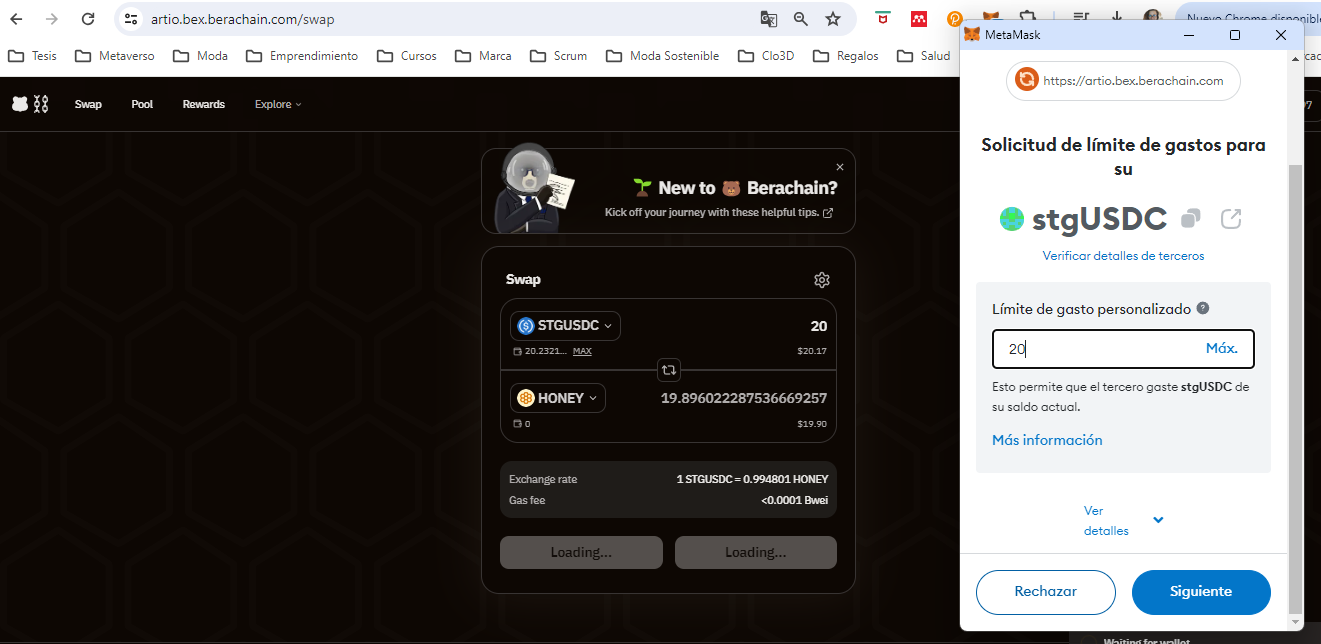Click Máx. in the spending limit field
This screenshot has width=1321, height=644.
tap(1222, 349)
